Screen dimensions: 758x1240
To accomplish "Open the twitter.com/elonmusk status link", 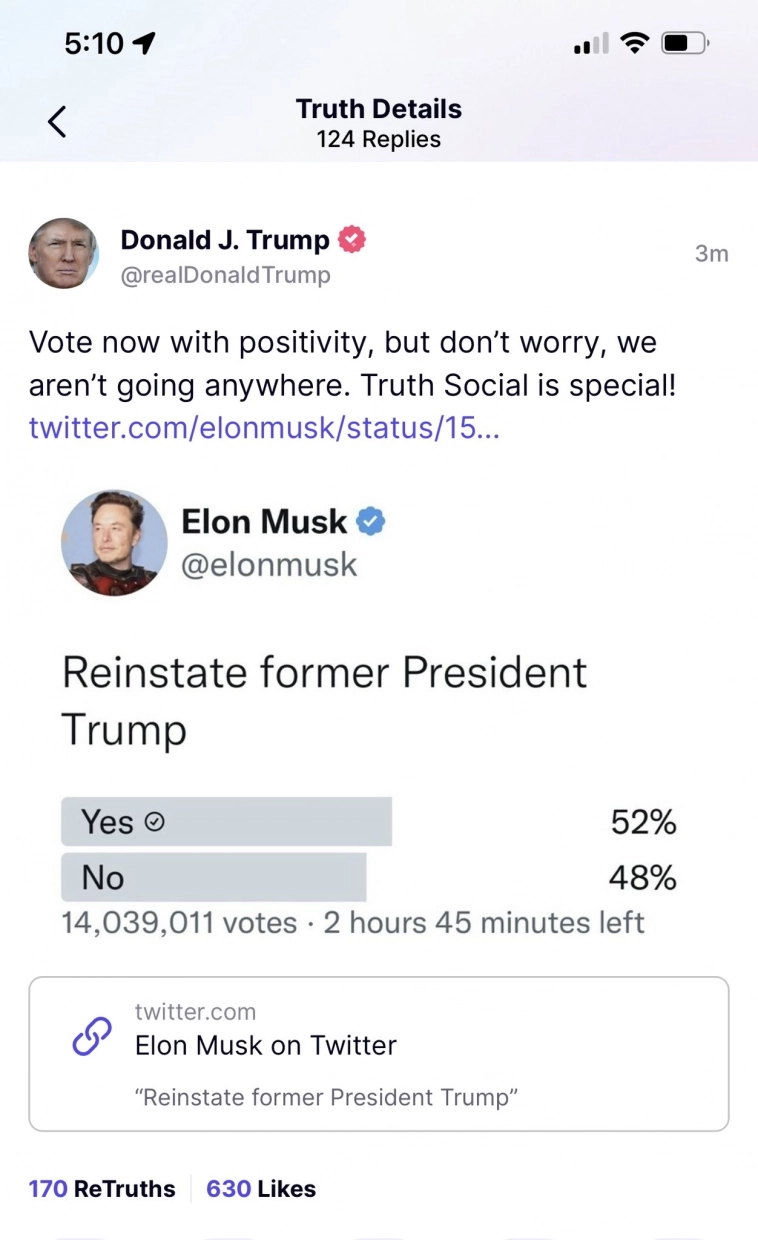I will click(x=264, y=427).
